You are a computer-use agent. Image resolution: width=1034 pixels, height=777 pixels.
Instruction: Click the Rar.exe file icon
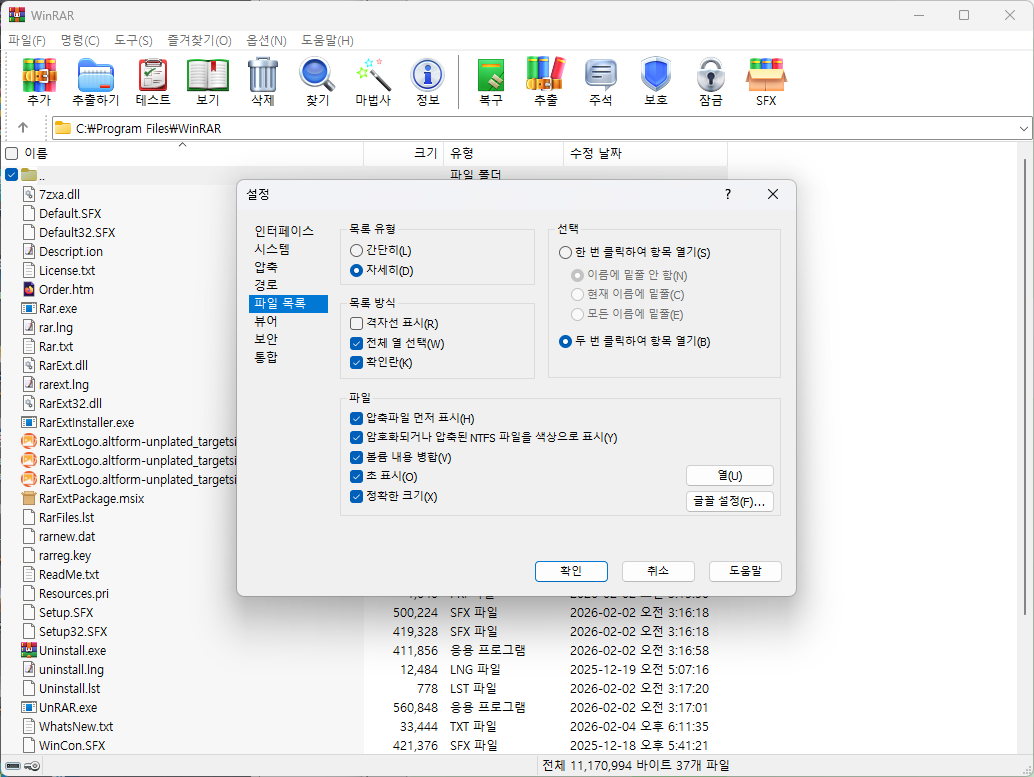29,308
